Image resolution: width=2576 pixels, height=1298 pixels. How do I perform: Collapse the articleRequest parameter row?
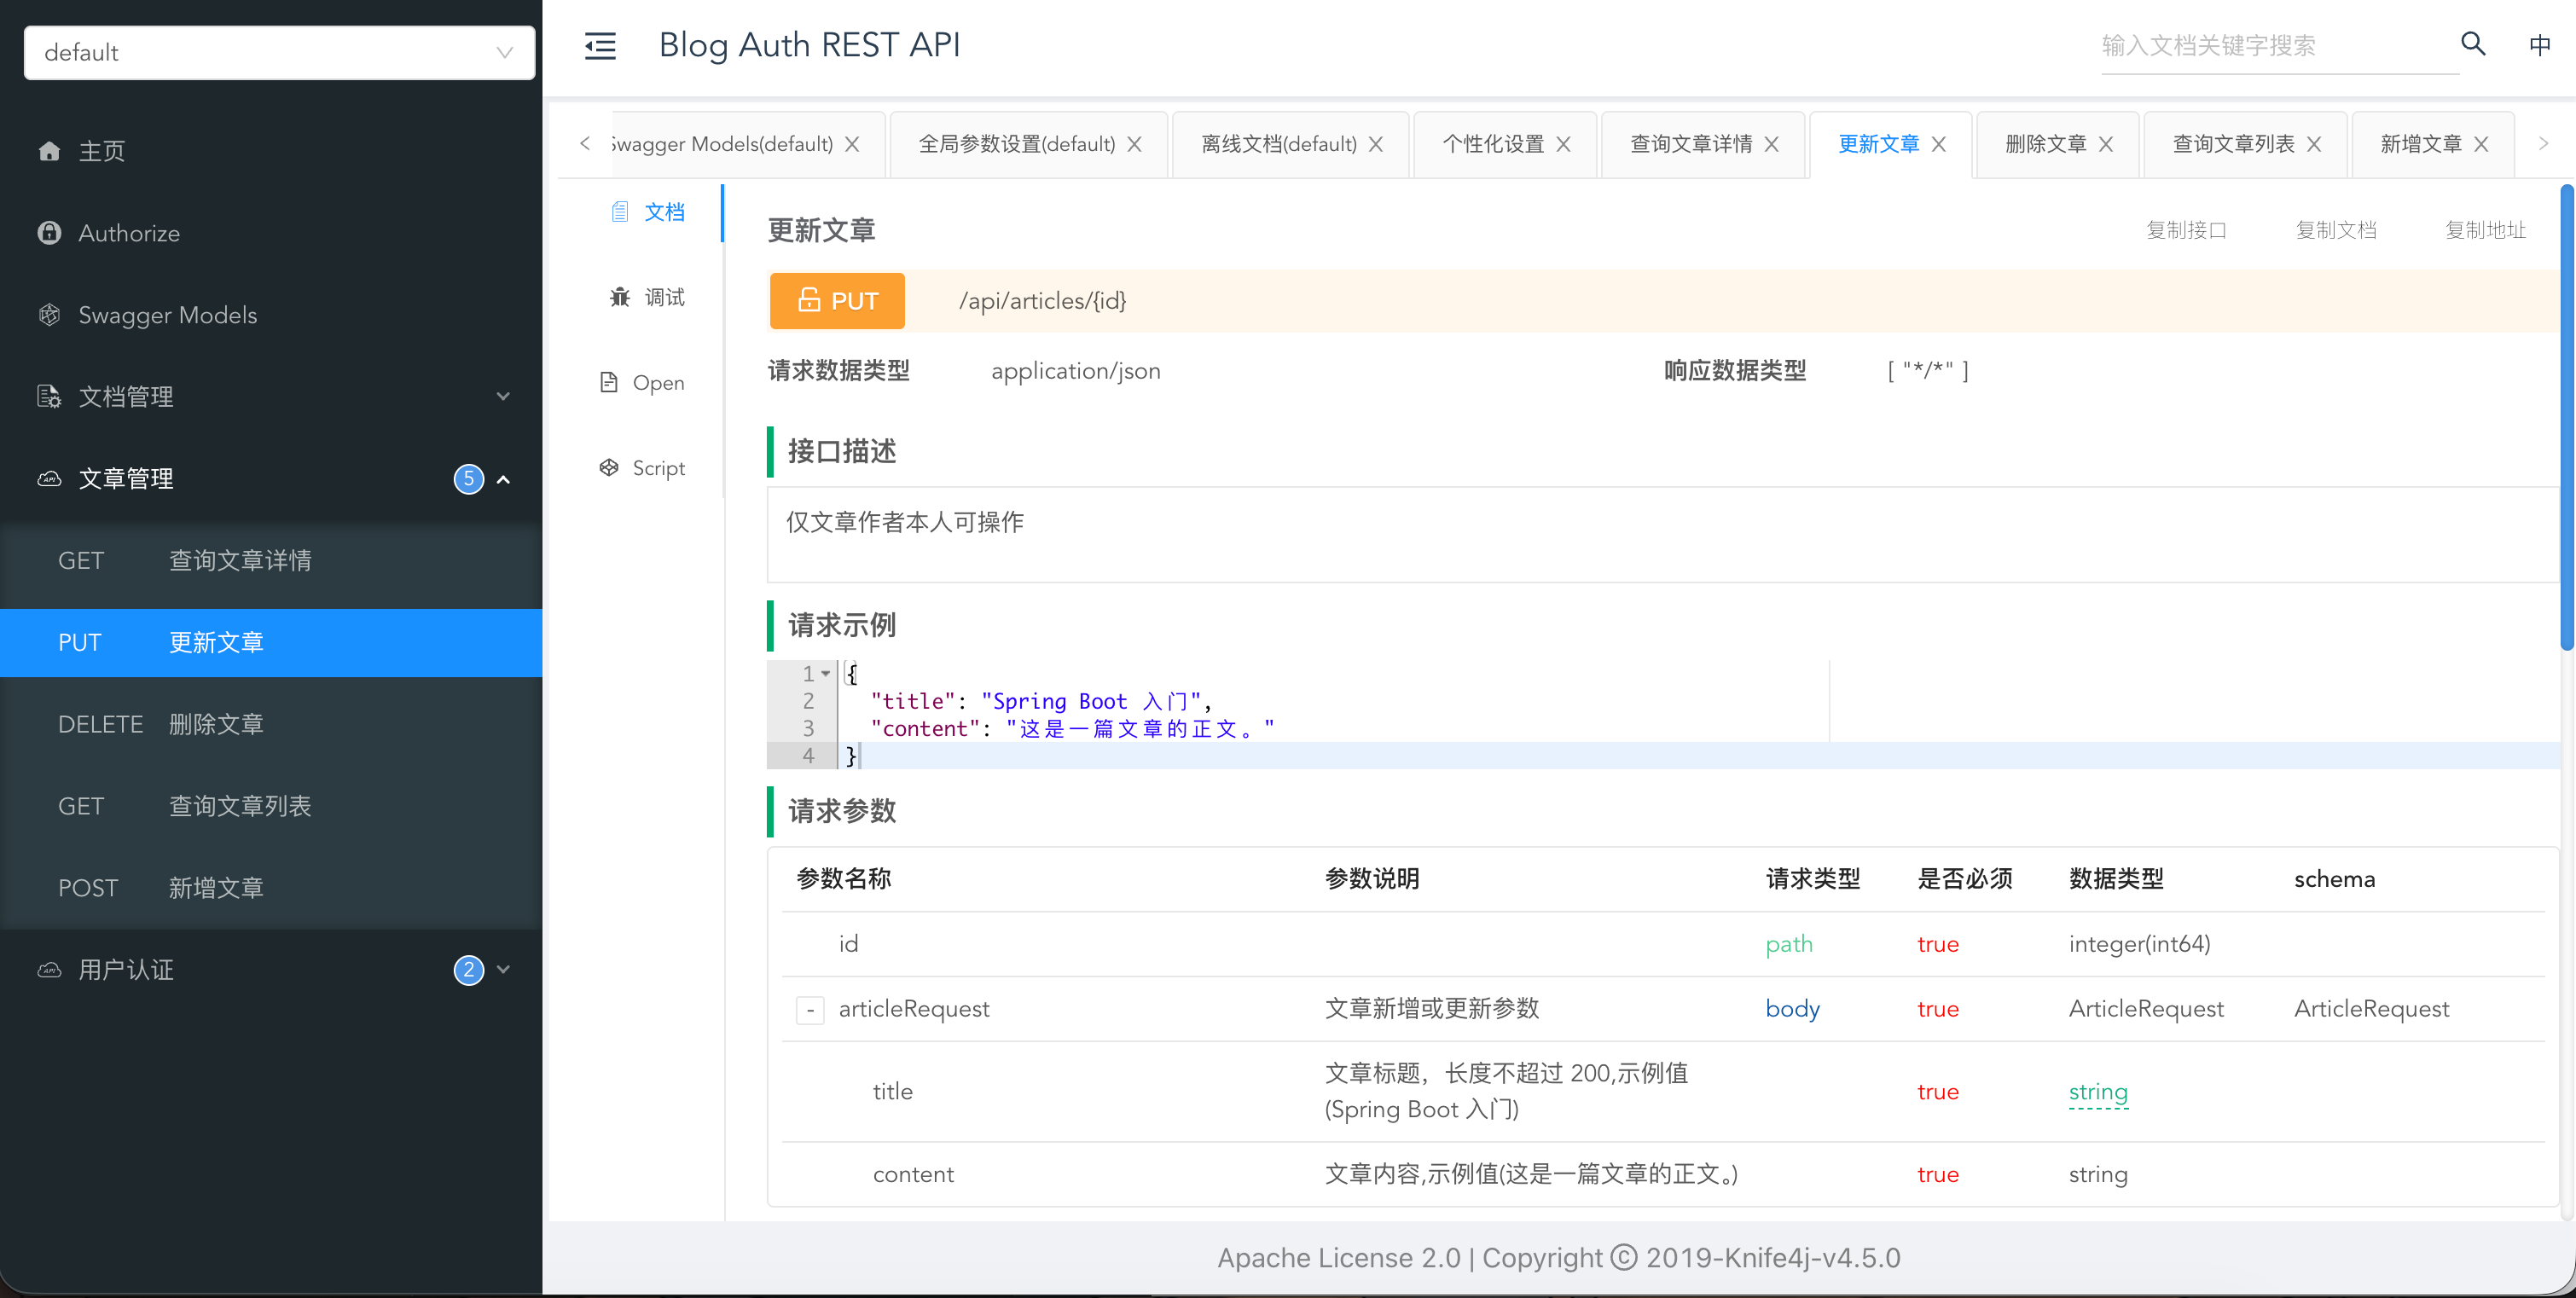[x=810, y=1010]
